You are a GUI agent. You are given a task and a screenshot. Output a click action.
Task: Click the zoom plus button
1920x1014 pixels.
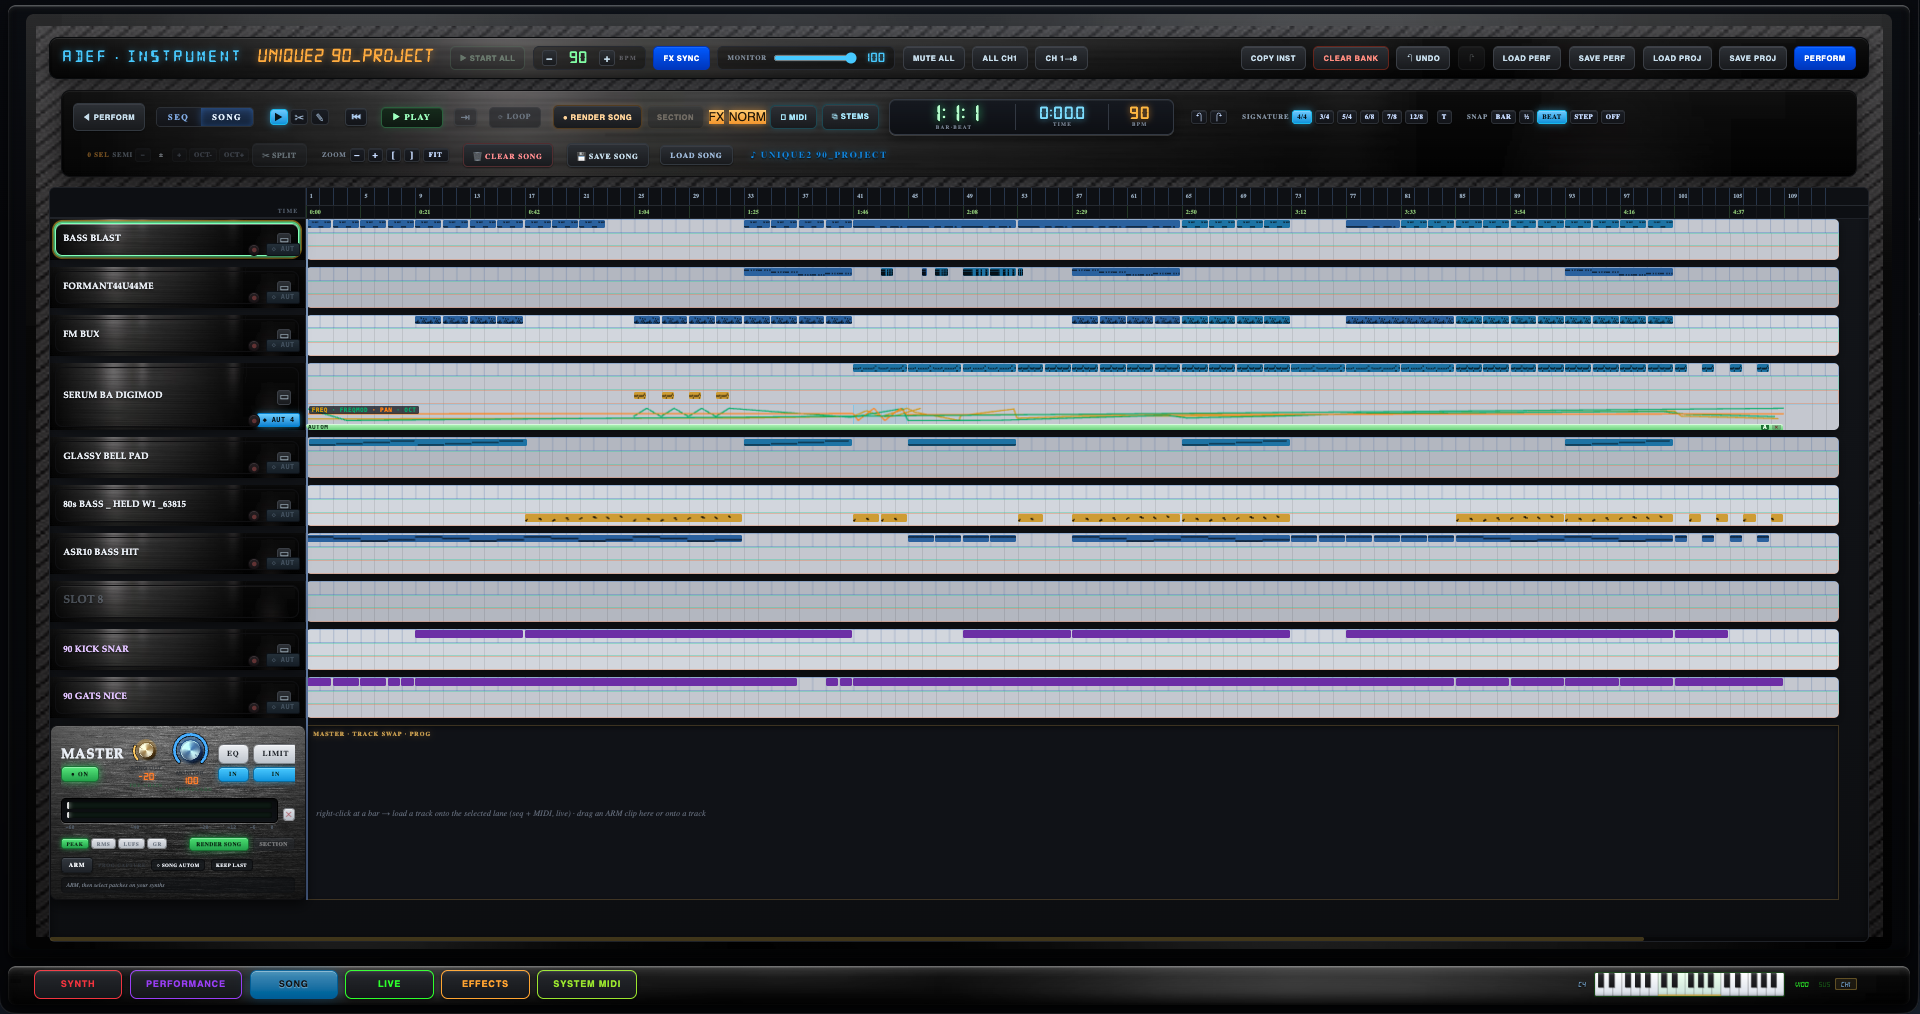click(x=375, y=155)
